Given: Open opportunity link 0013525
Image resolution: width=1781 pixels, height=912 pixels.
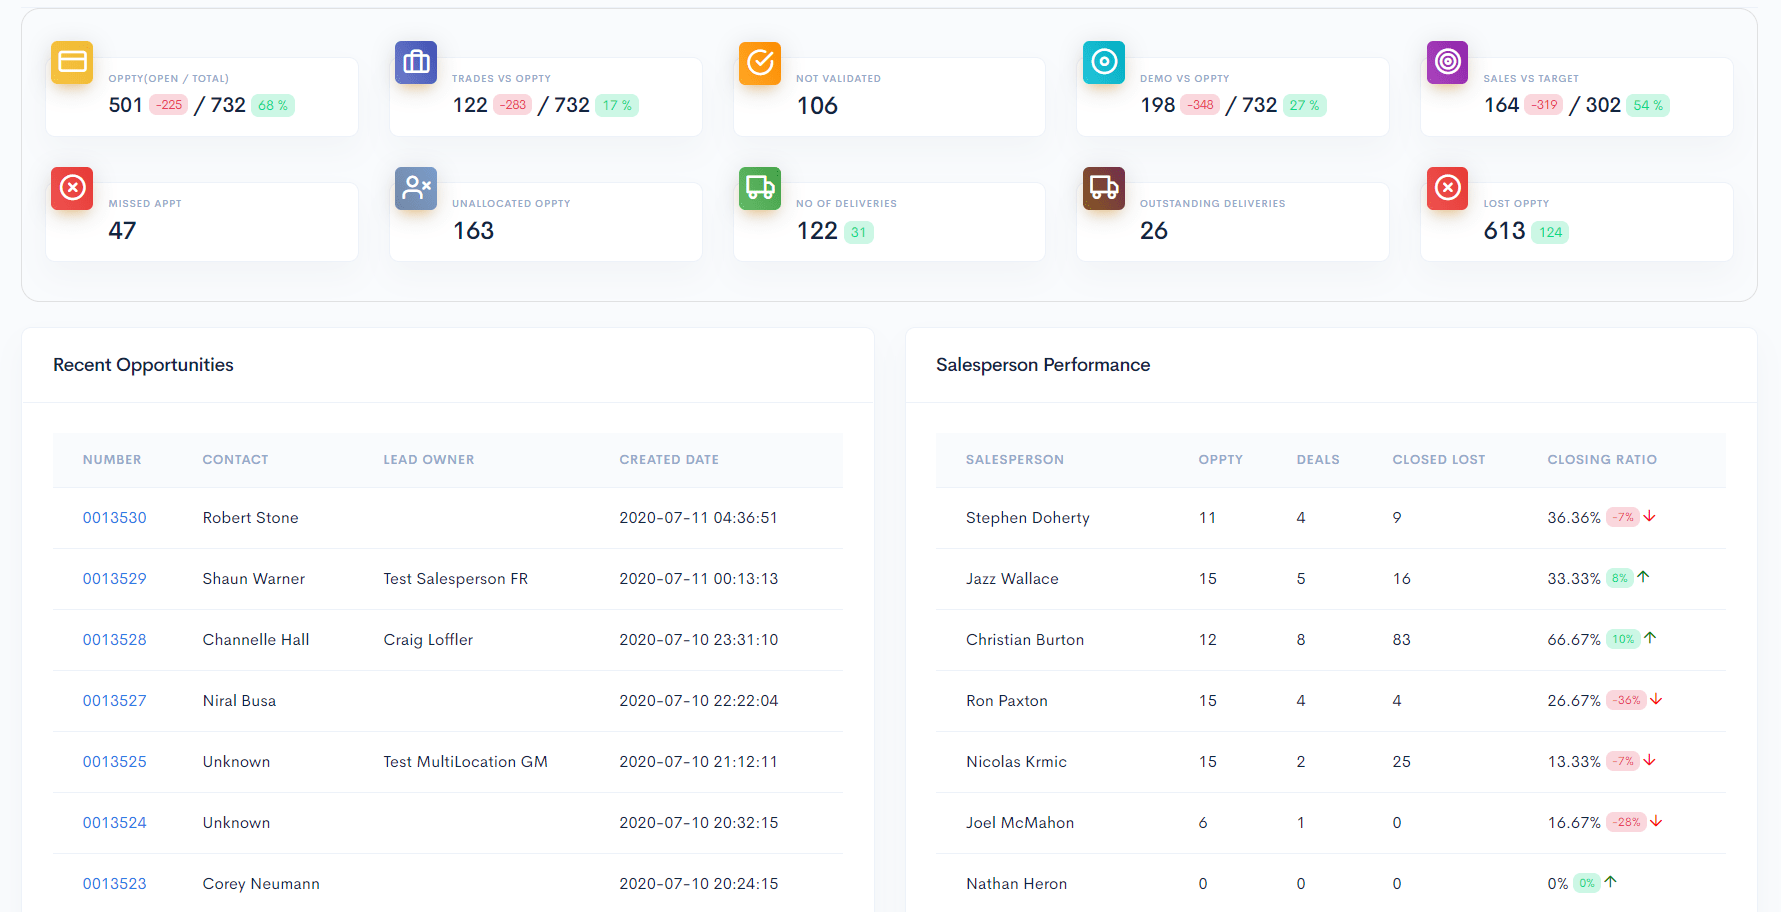Looking at the screenshot, I should coord(114,762).
